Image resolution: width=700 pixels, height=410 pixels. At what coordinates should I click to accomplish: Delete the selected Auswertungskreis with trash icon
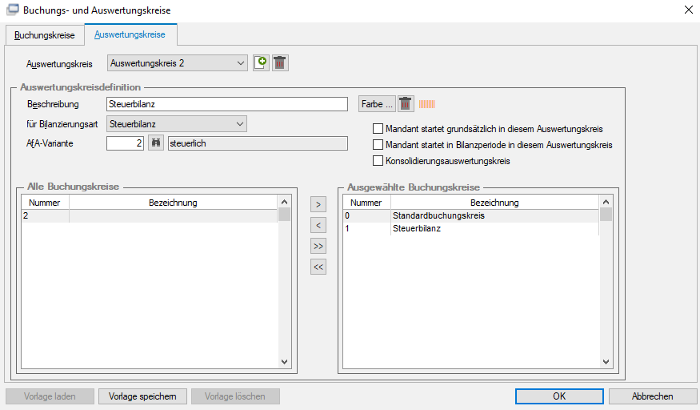280,63
